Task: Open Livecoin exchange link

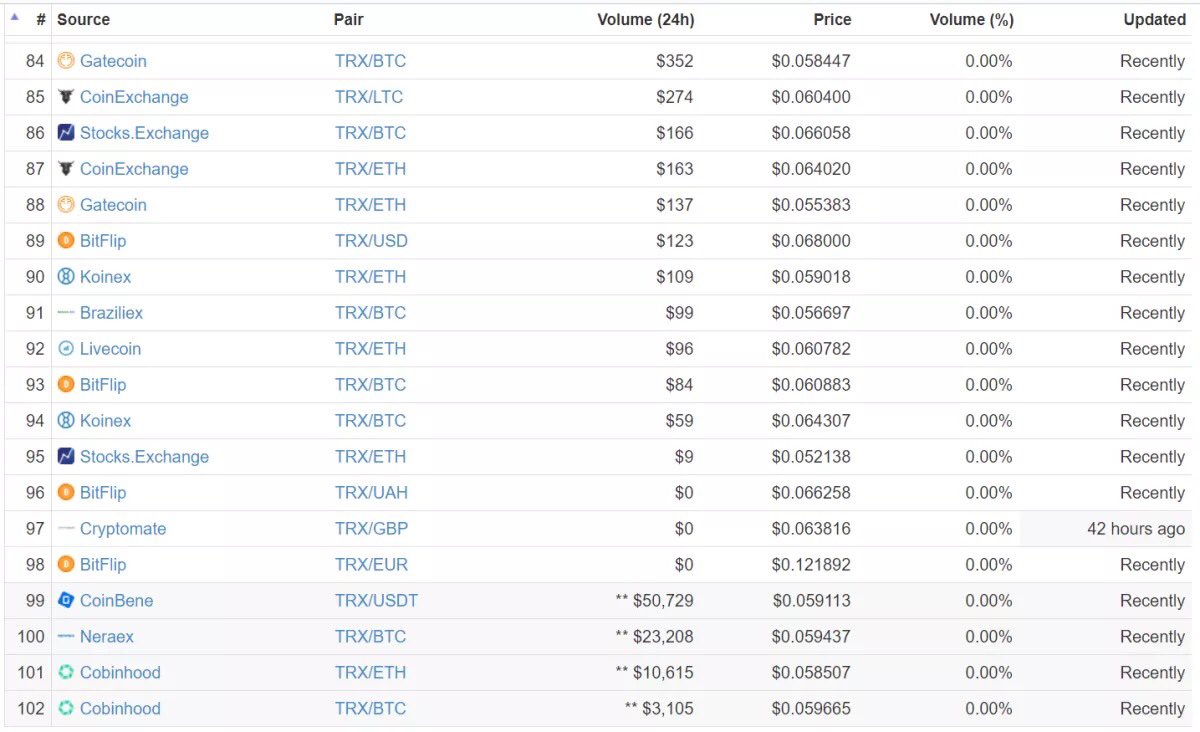Action: click(110, 349)
